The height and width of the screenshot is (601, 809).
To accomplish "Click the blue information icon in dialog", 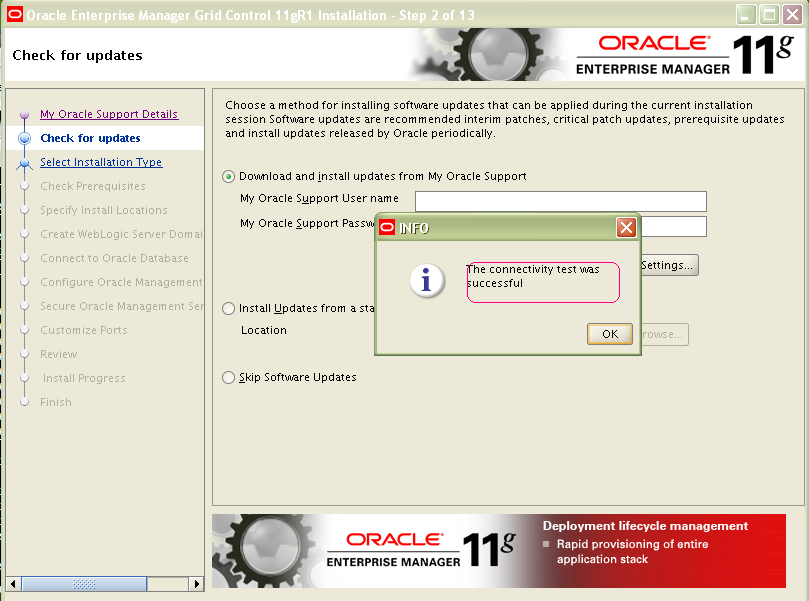I will (427, 281).
